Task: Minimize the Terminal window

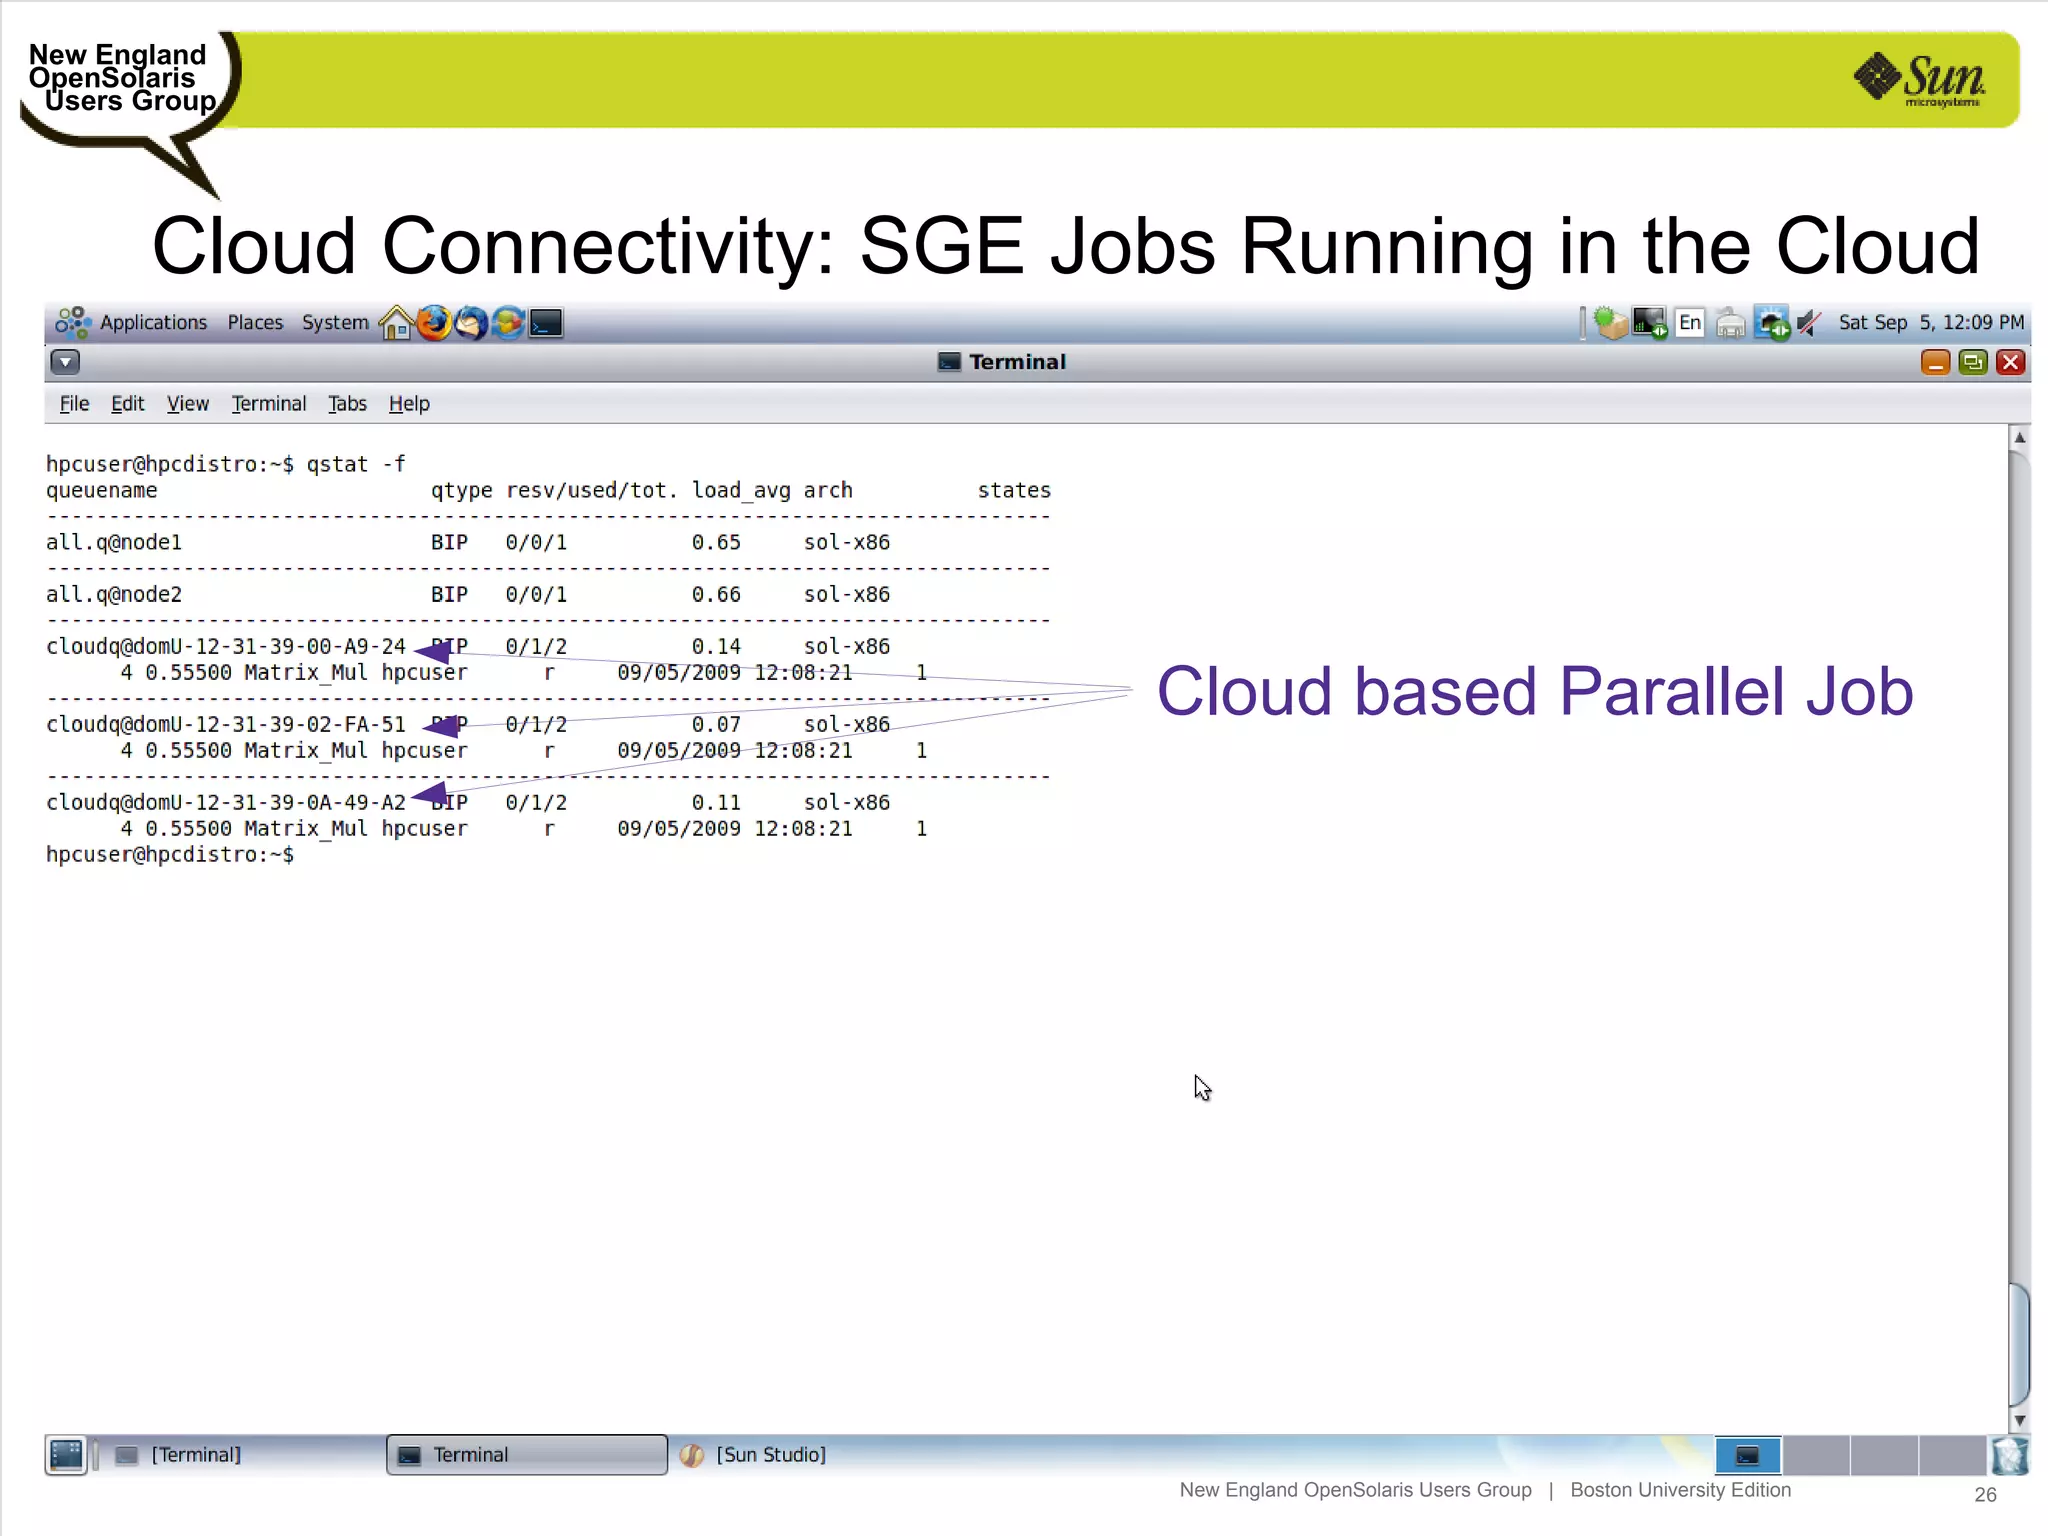Action: [1936, 362]
